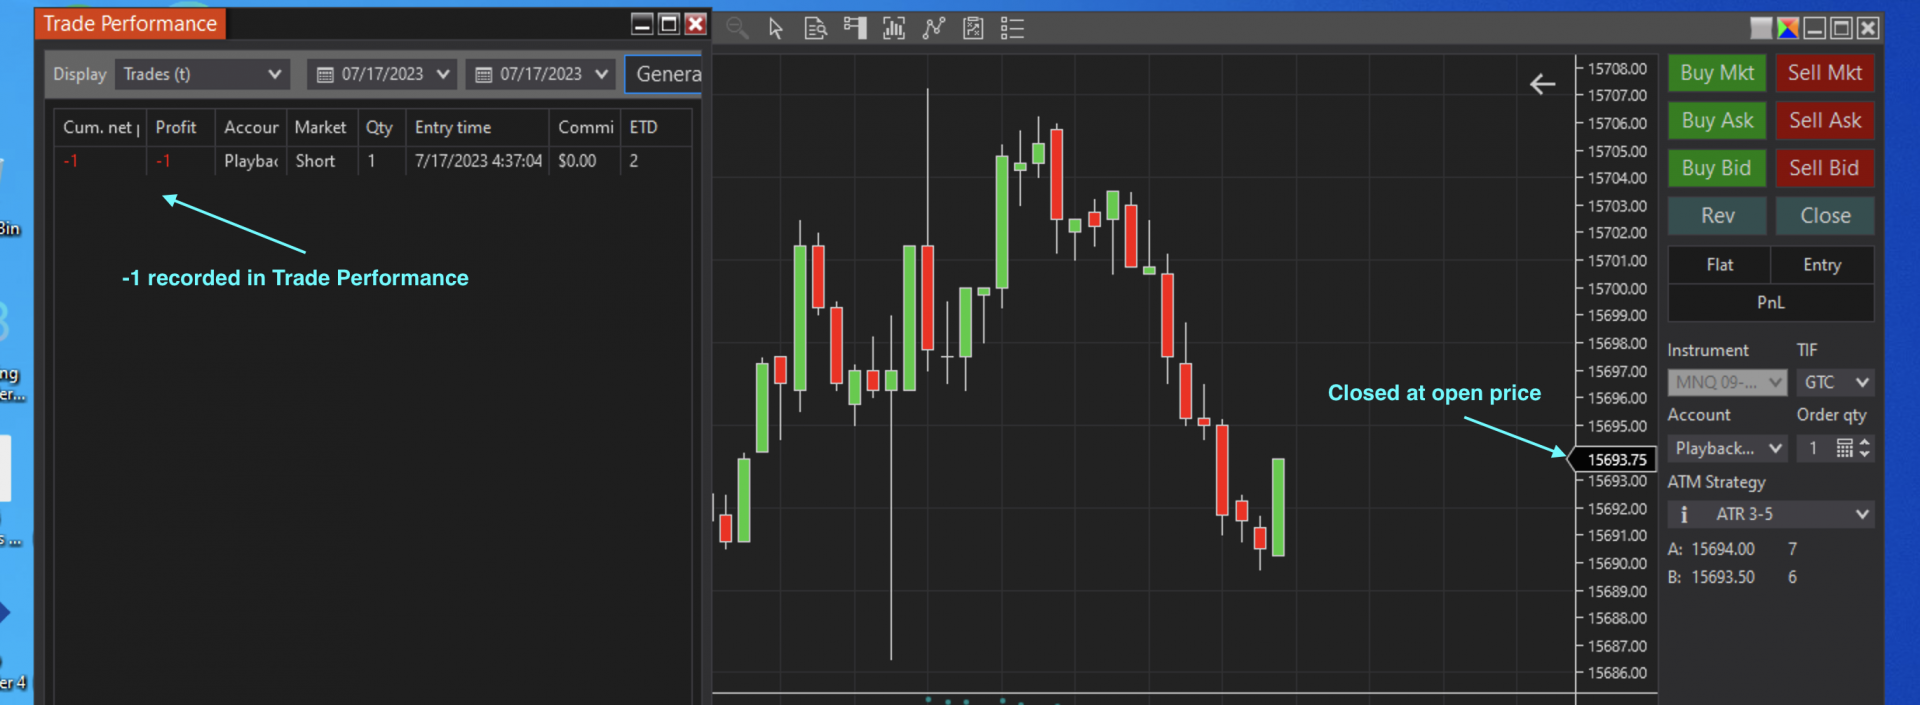
Task: Click the Trade Performance title tab
Action: coord(130,24)
